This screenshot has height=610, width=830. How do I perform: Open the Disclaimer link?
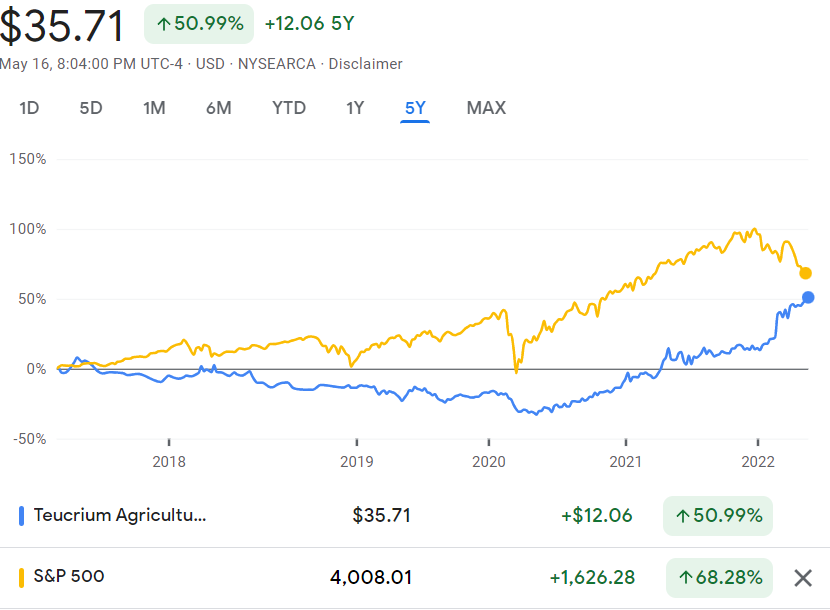365,64
